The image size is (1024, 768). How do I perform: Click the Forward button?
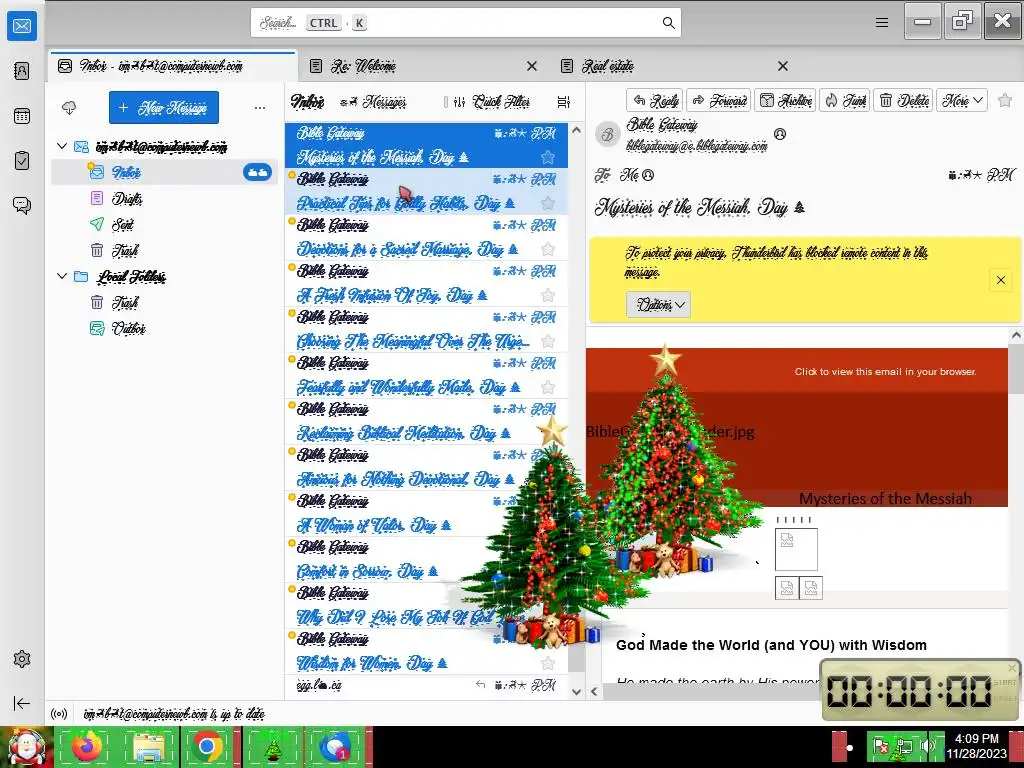(x=719, y=101)
